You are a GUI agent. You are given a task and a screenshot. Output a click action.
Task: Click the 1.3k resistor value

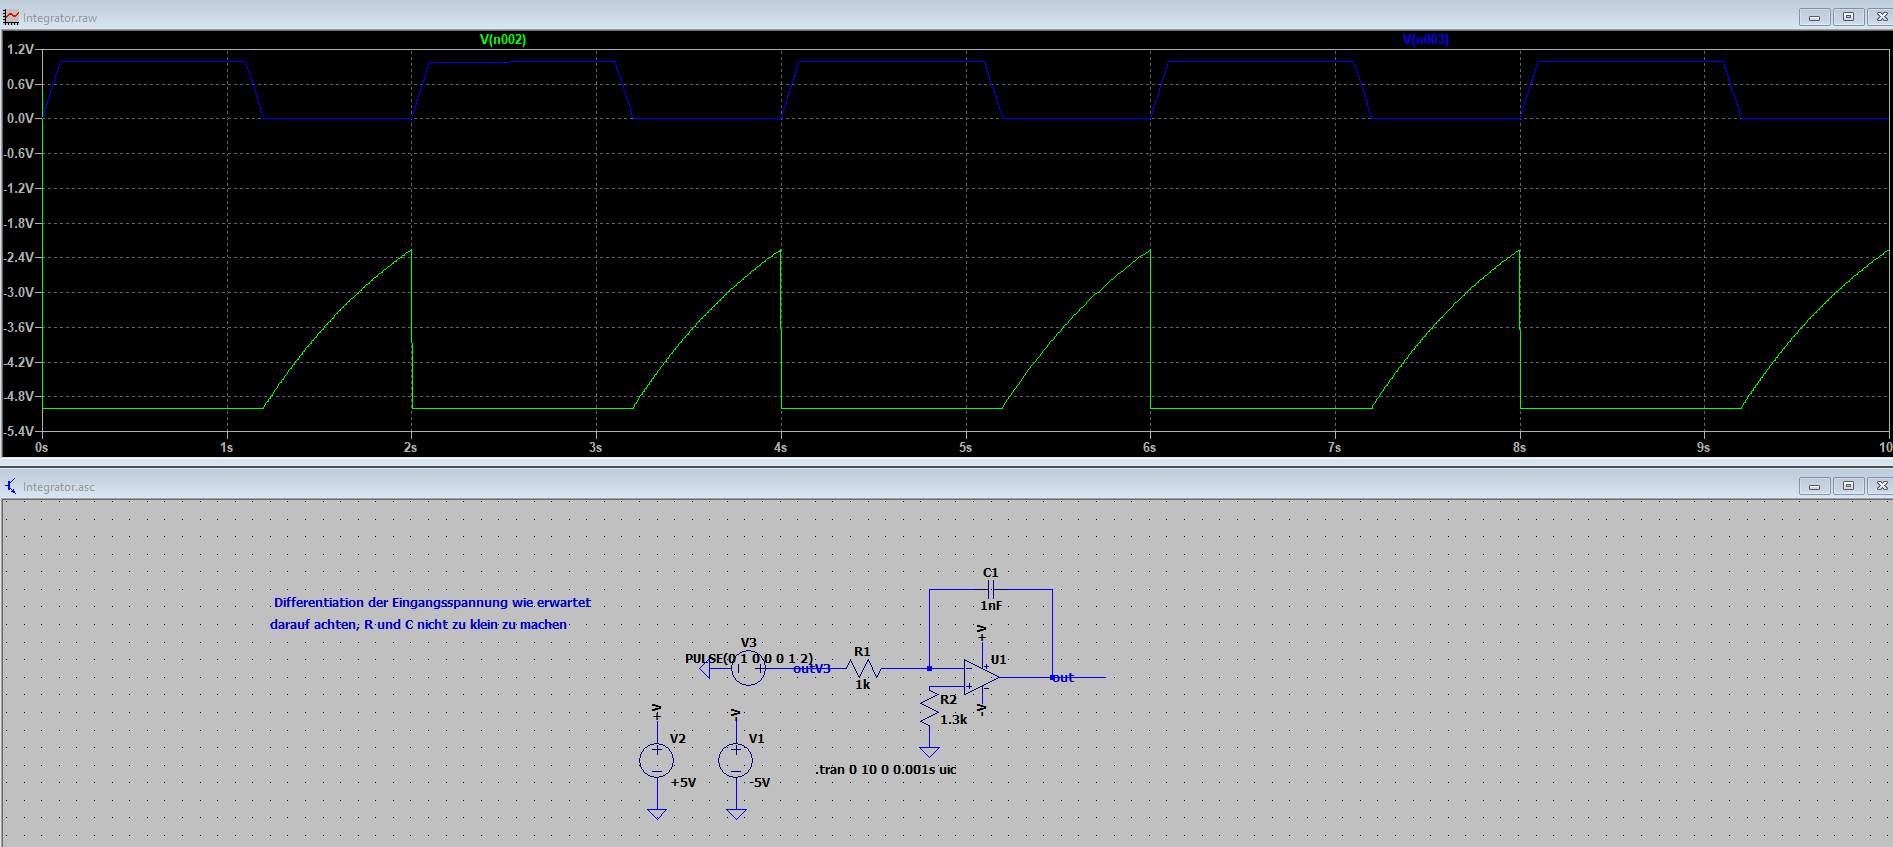click(x=954, y=720)
